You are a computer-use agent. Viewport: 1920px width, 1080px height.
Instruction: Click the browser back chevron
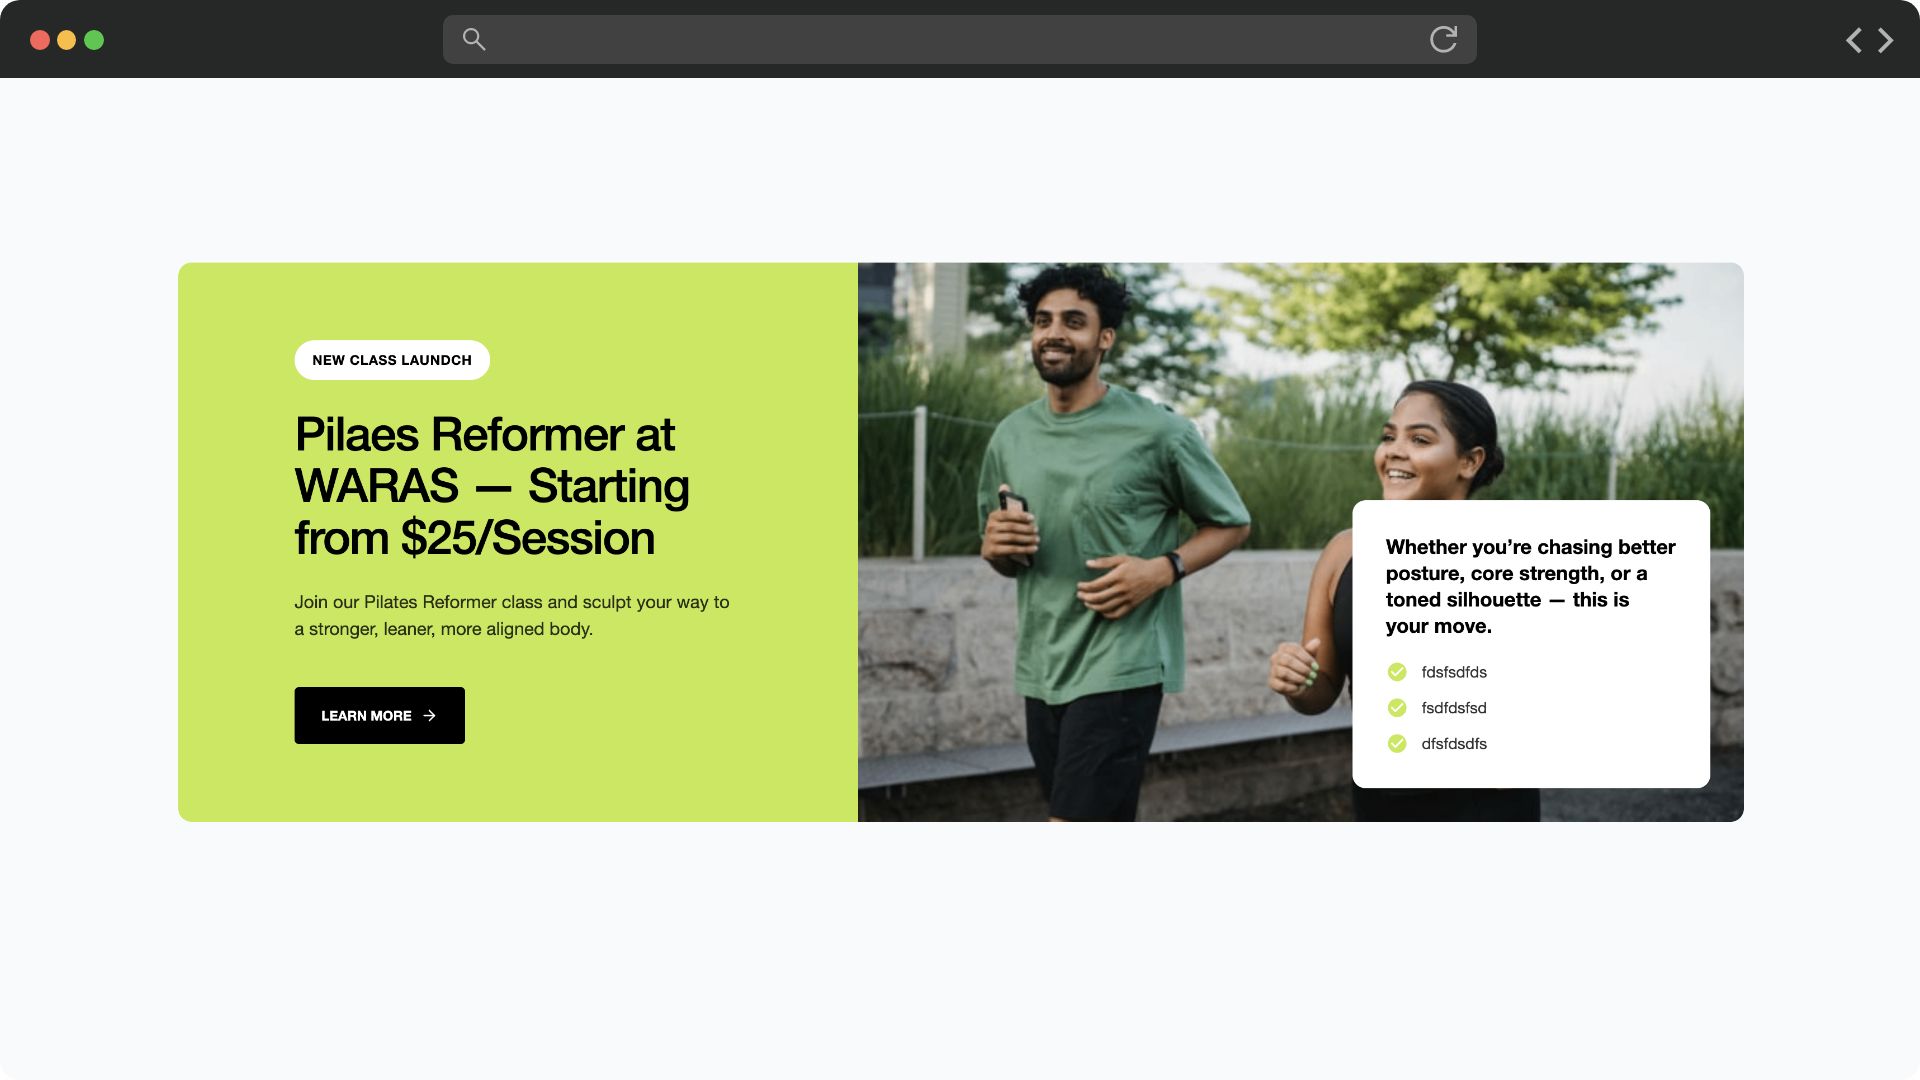(1853, 40)
